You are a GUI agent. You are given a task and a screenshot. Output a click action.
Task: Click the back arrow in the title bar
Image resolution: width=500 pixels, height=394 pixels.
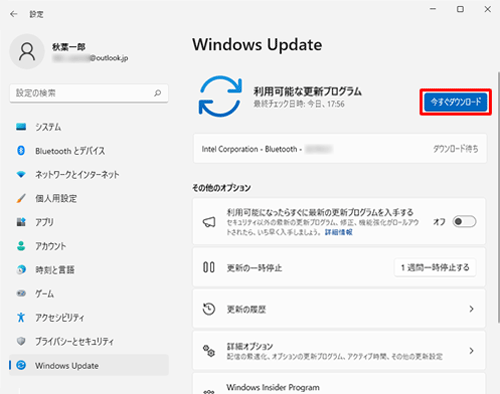[x=14, y=14]
